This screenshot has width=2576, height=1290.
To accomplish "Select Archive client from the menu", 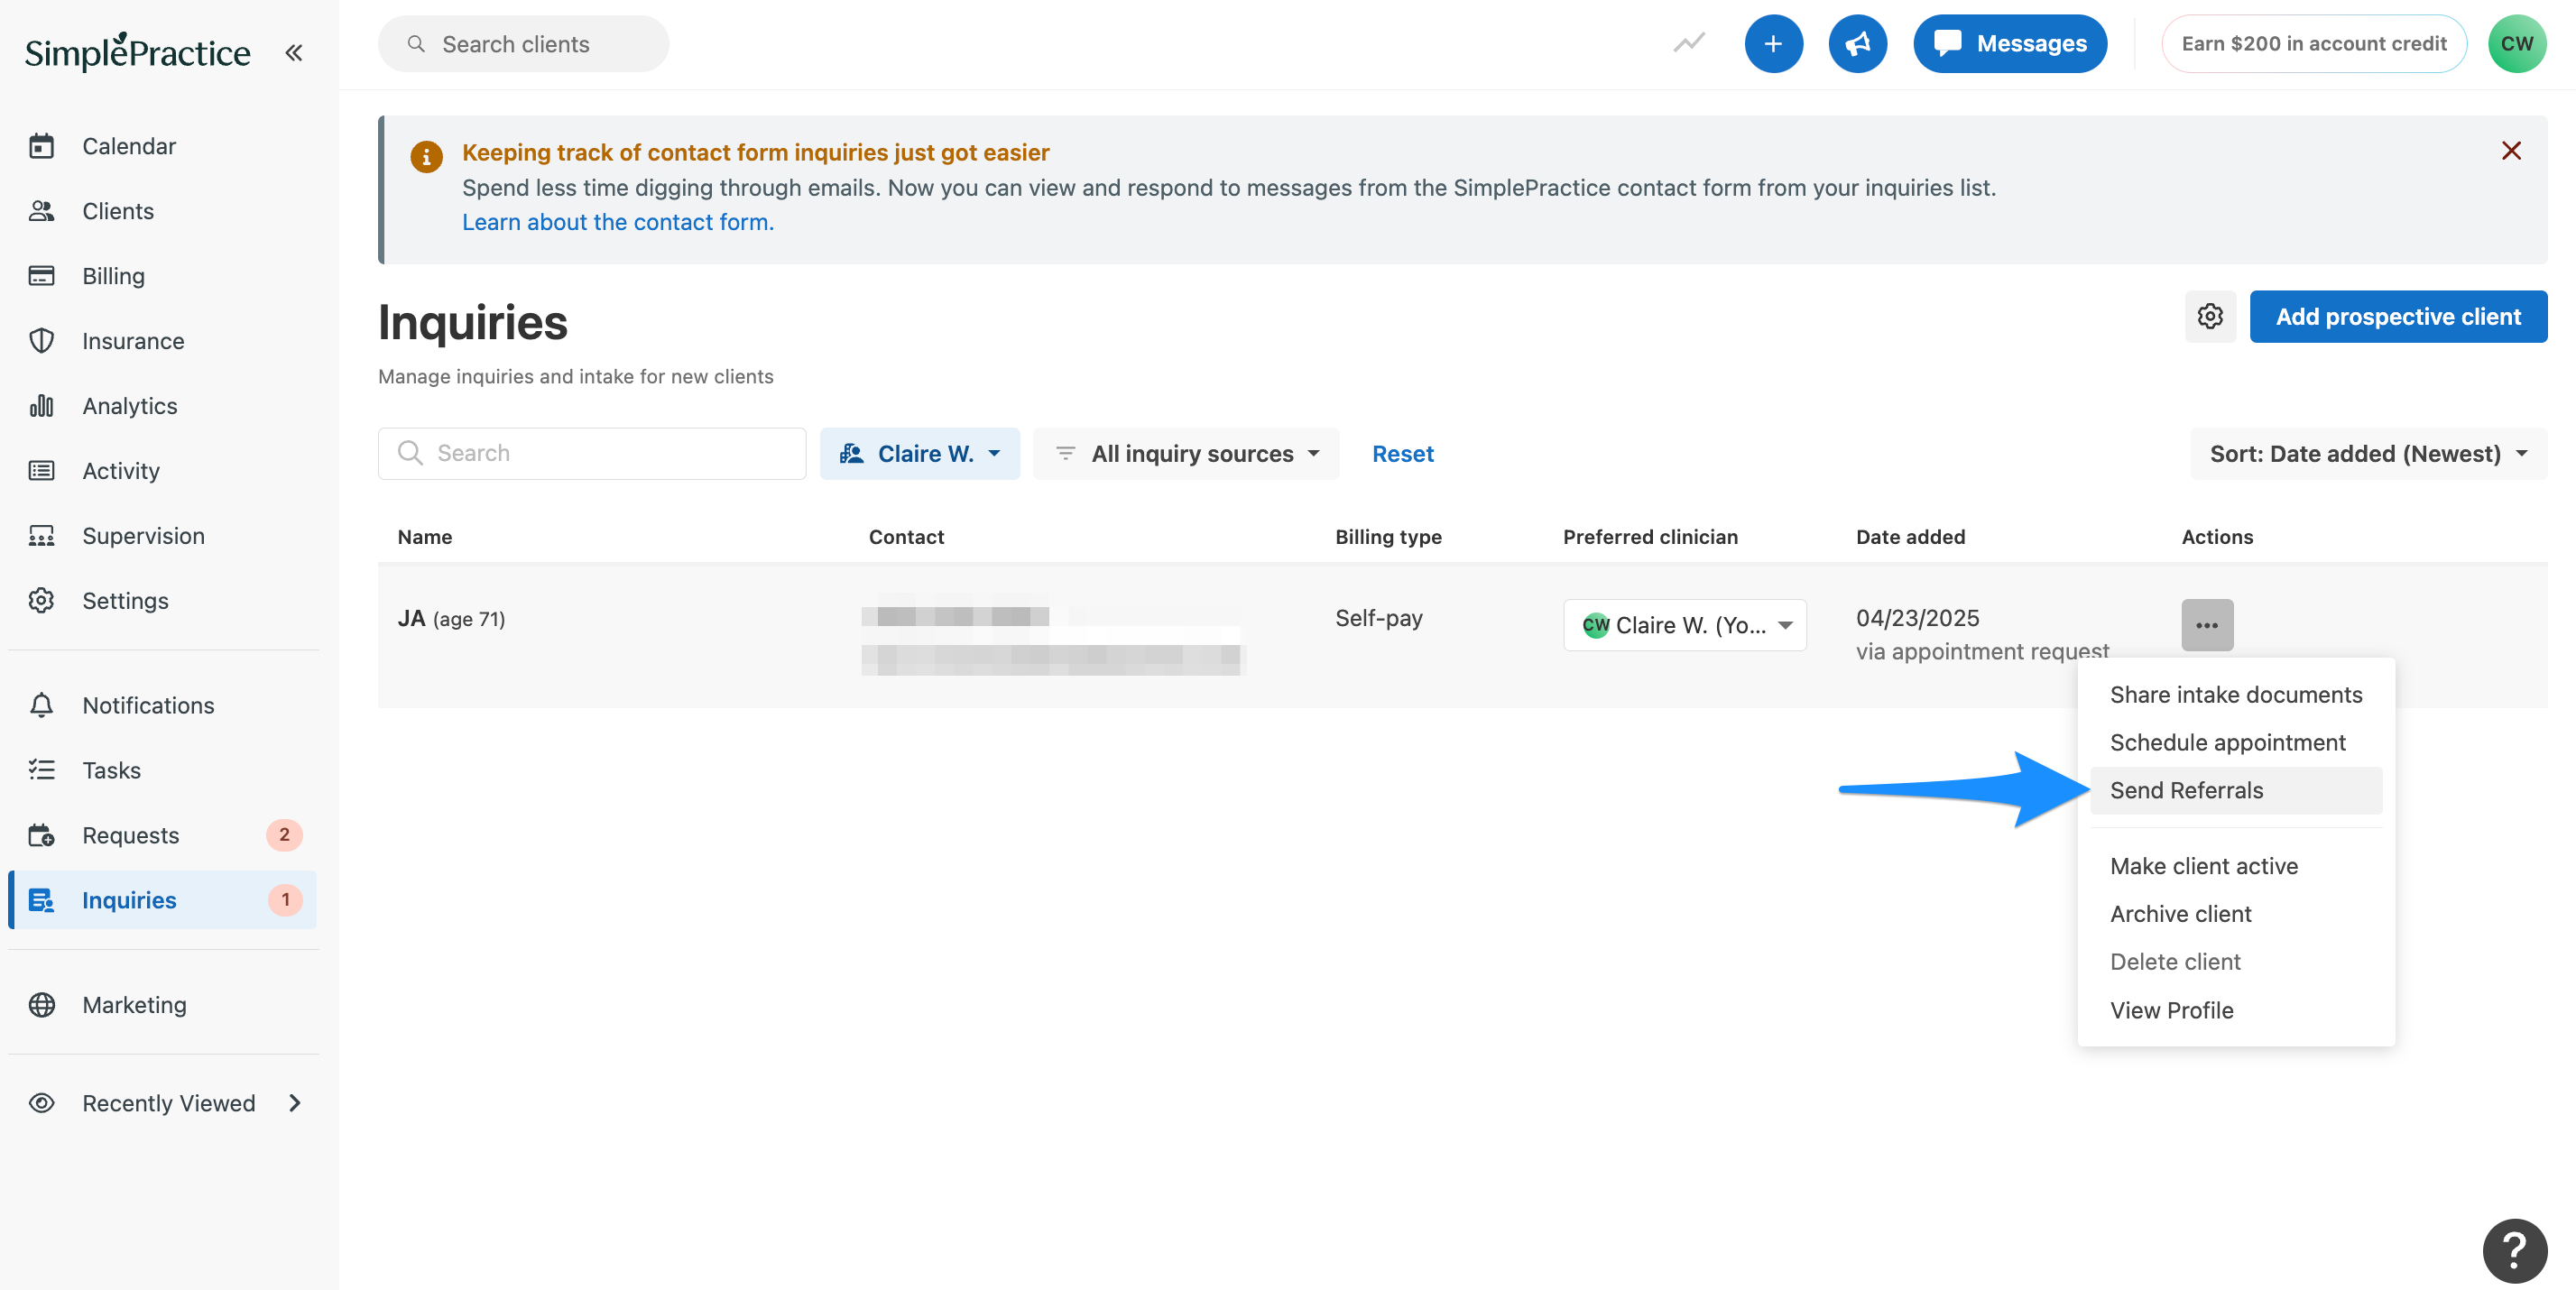I will (x=2235, y=914).
